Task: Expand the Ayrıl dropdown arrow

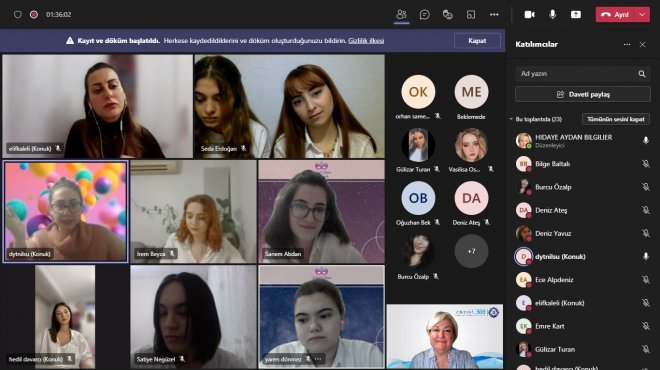Action: pyautogui.click(x=642, y=14)
